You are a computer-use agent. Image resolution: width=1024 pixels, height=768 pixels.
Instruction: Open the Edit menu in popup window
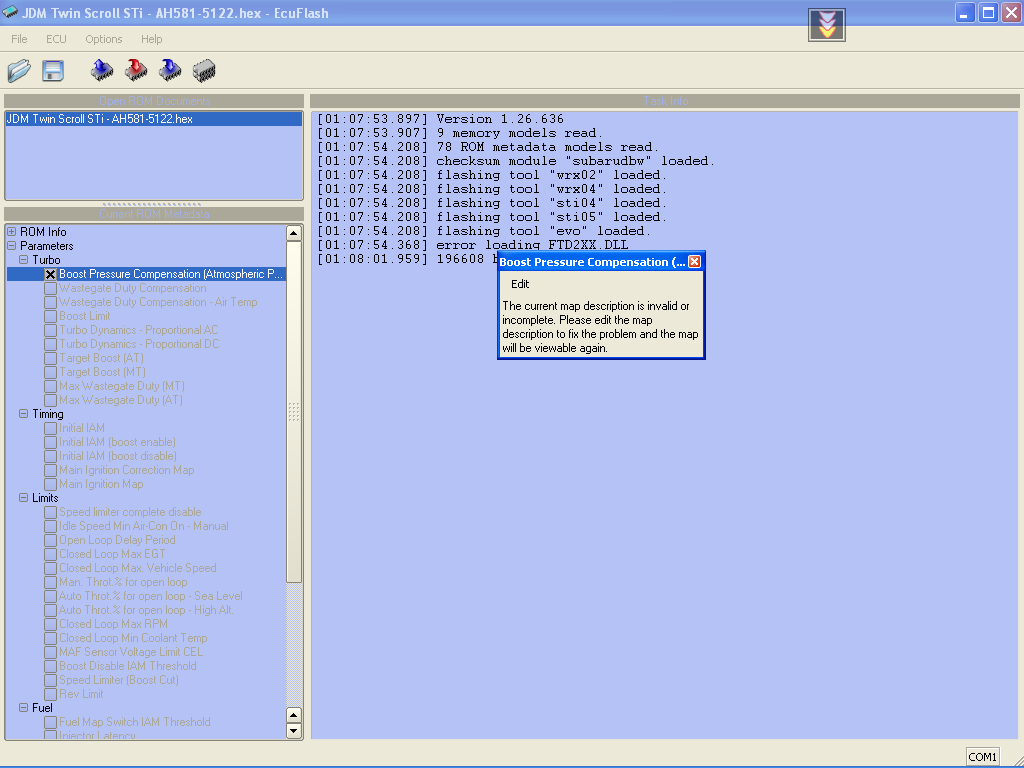pyautogui.click(x=520, y=284)
